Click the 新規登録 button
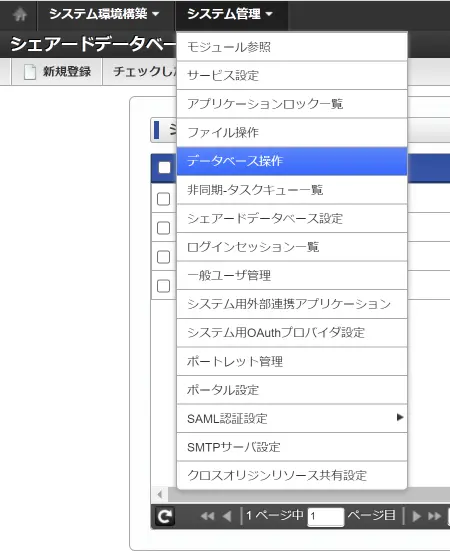 click(x=57, y=72)
